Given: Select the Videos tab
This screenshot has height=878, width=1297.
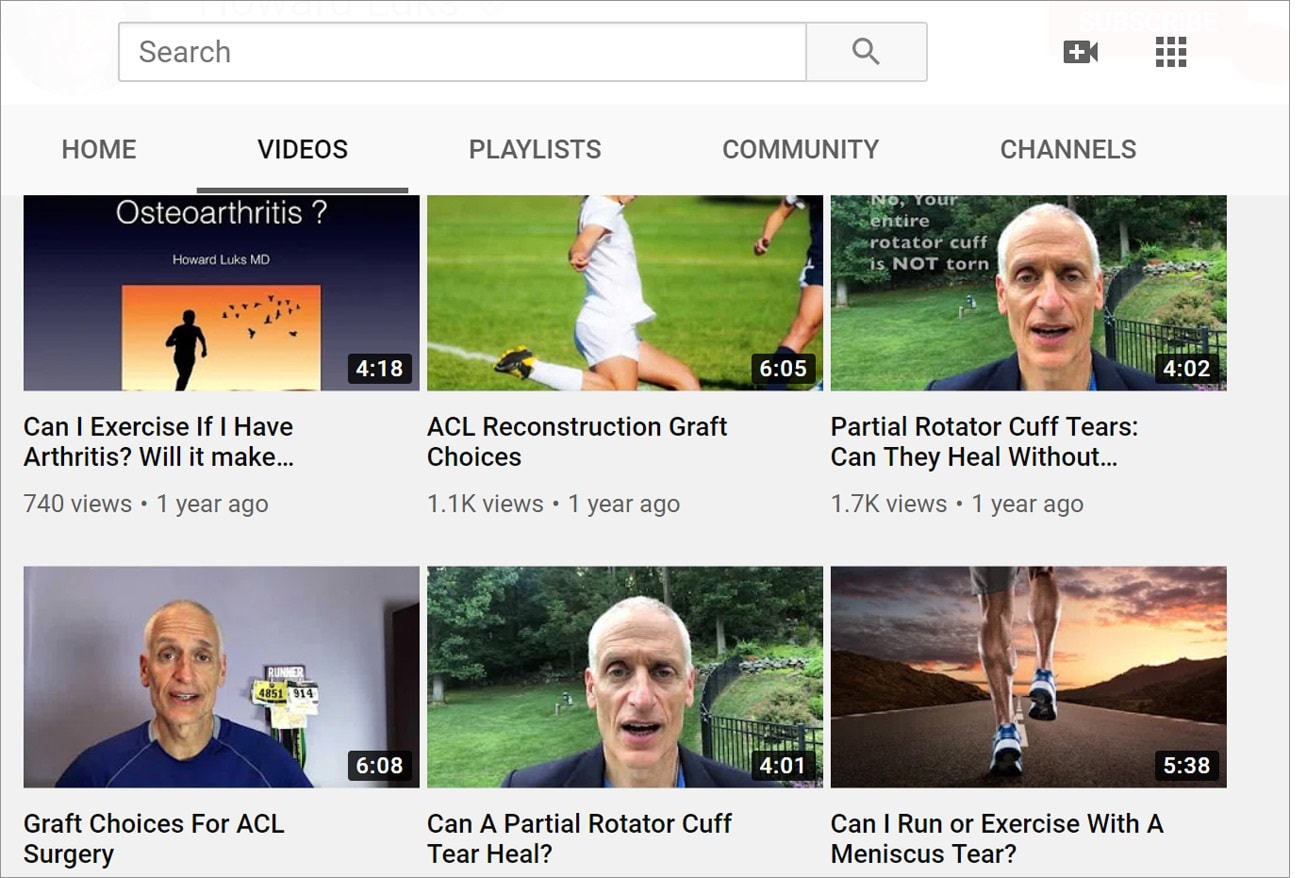Looking at the screenshot, I should point(302,150).
